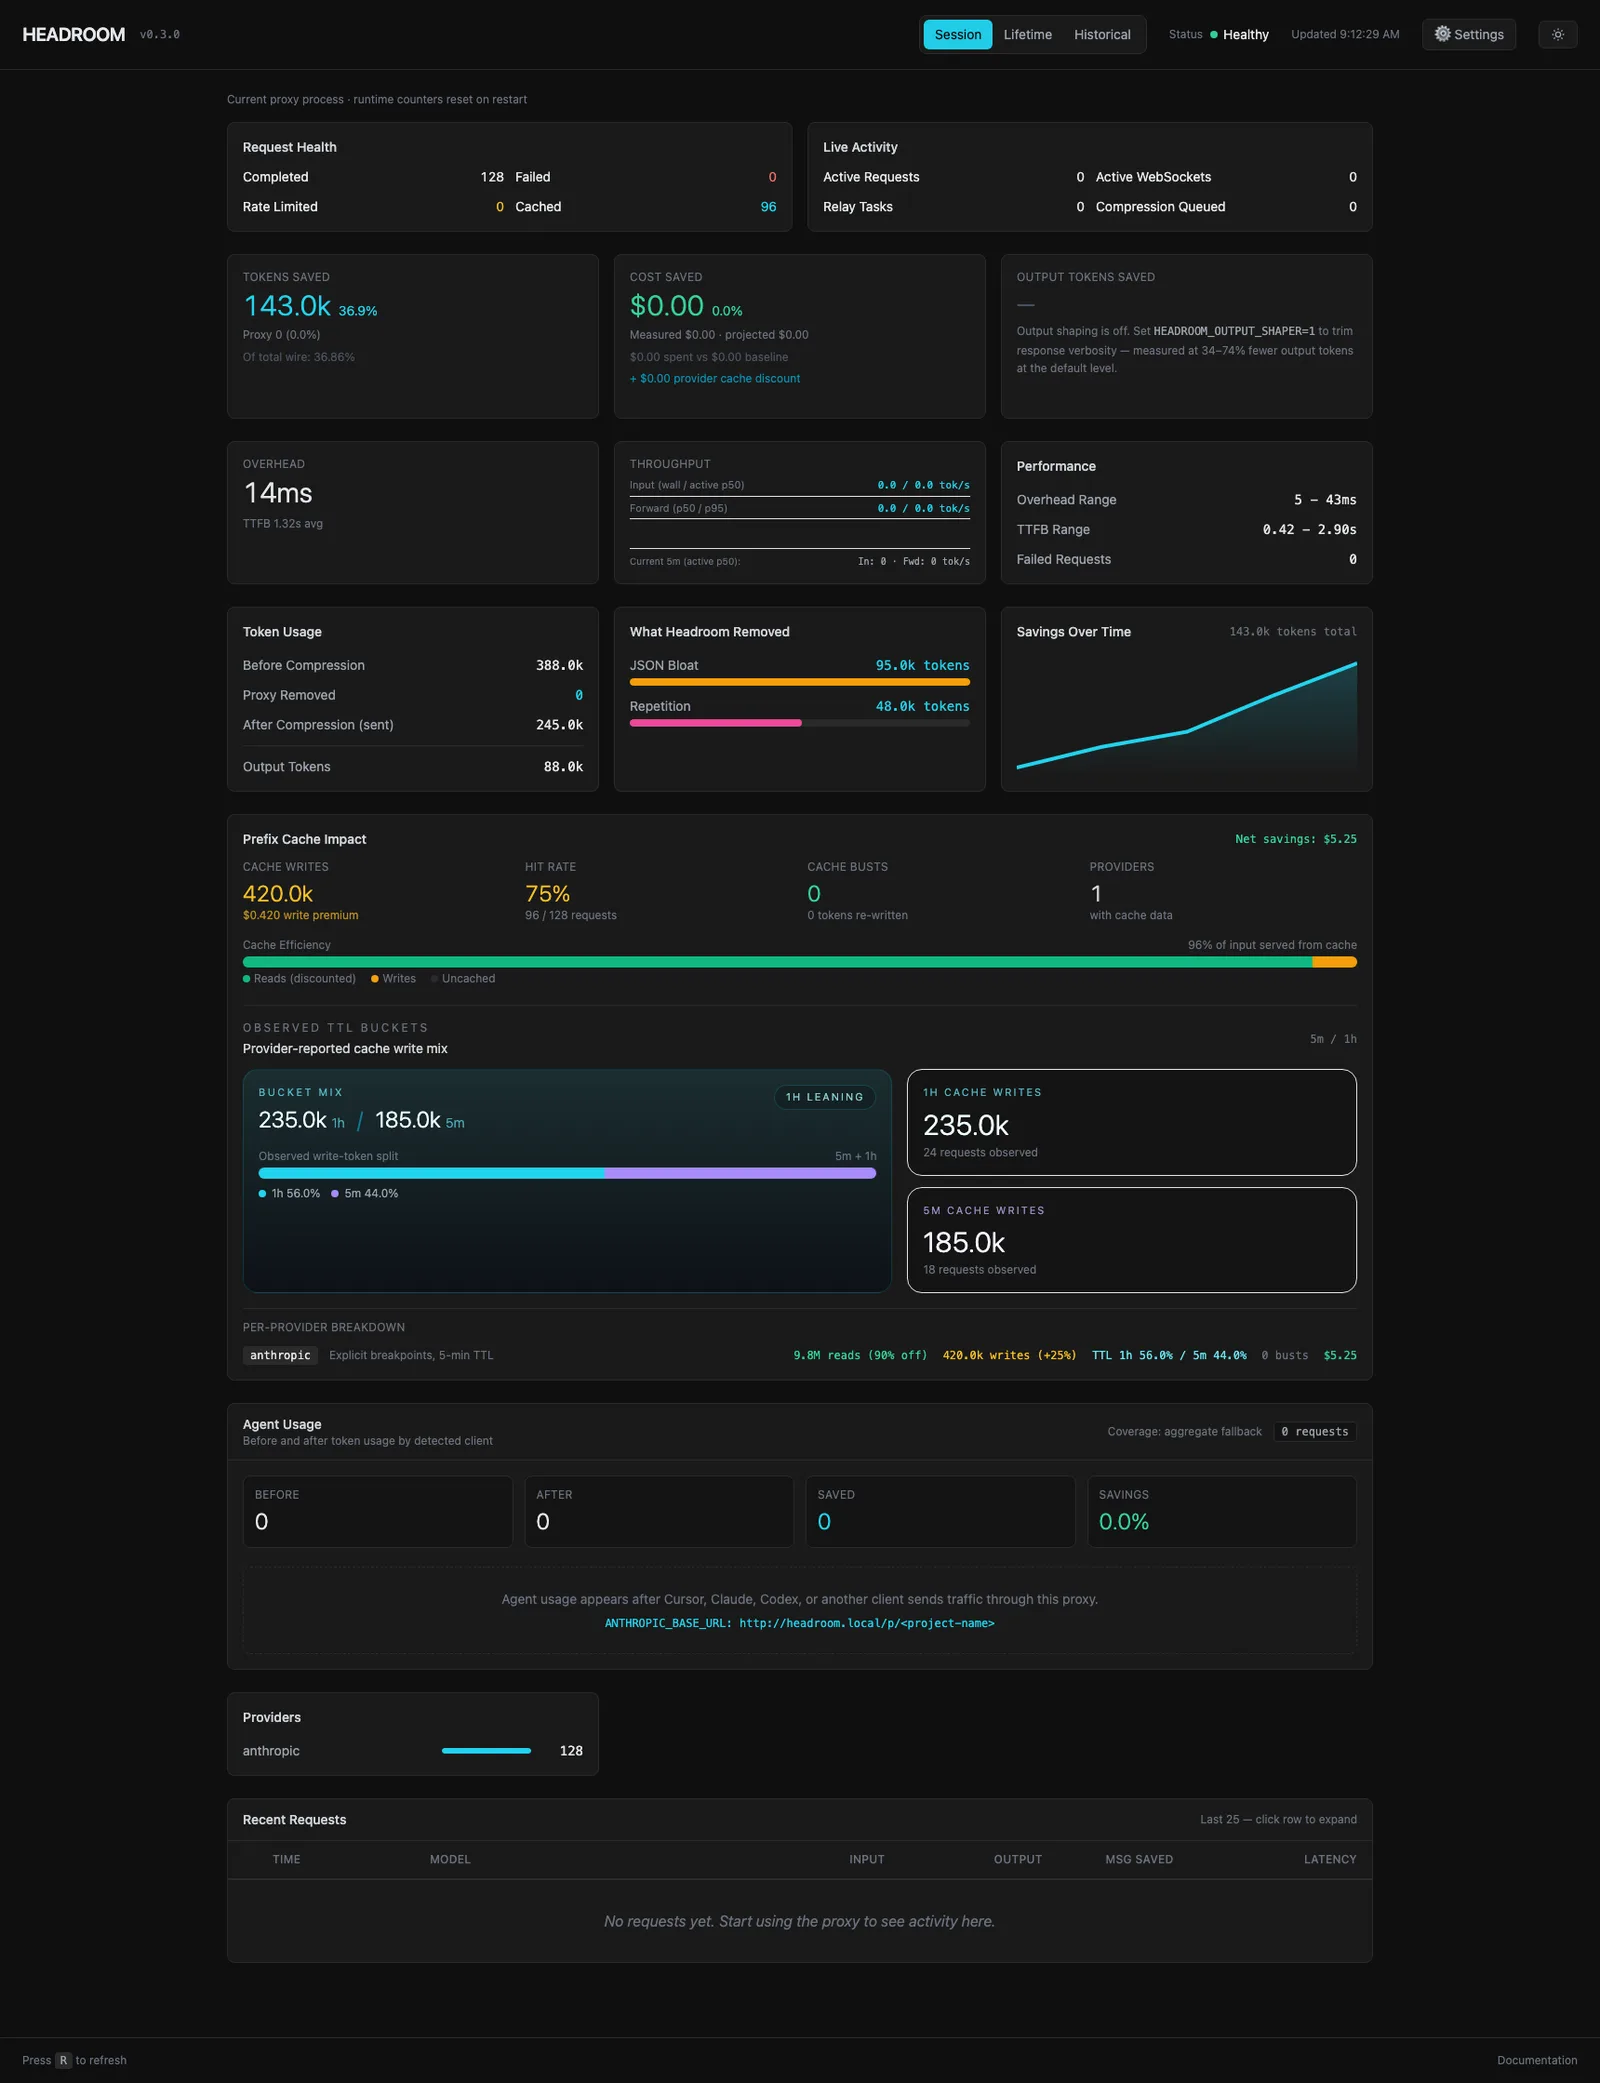Click the green Healthy status dot
The height and width of the screenshot is (2083, 1600).
click(x=1214, y=34)
